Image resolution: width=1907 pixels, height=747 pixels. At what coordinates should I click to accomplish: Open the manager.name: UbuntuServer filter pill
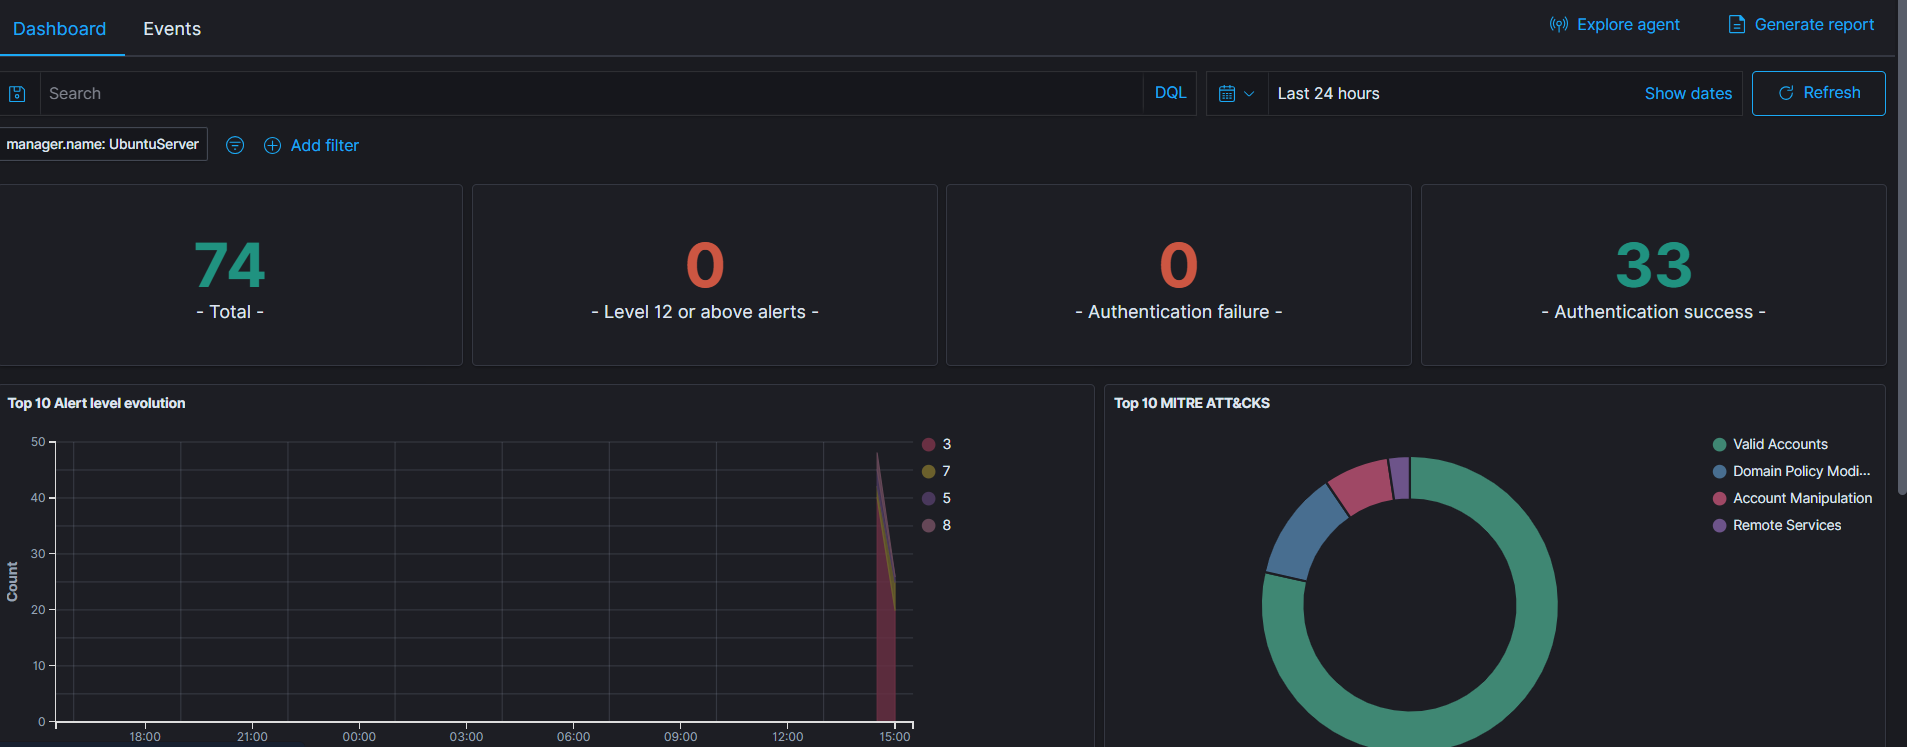102,144
